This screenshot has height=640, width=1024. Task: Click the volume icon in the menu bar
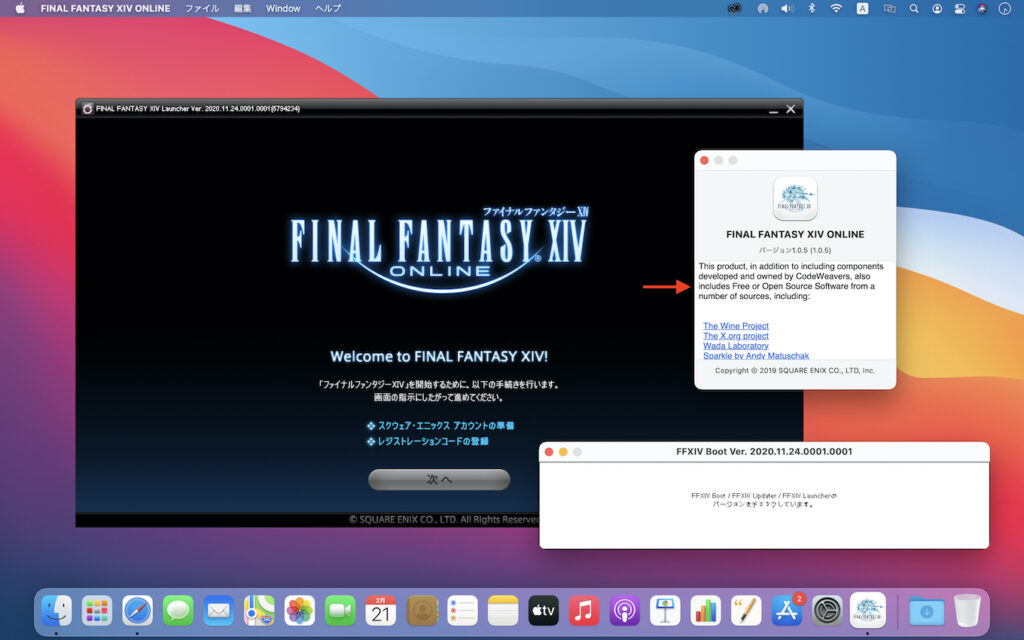pos(787,8)
